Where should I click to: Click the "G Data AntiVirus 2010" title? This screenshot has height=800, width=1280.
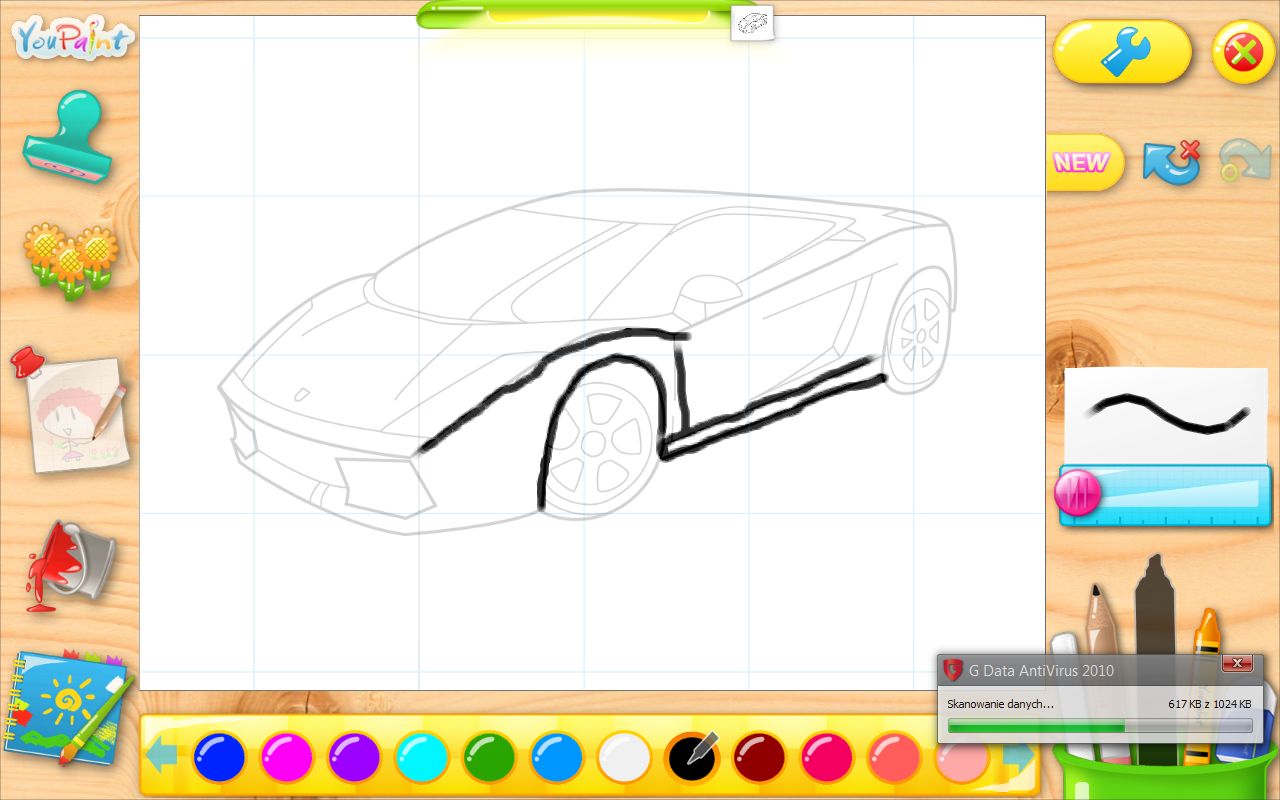point(1041,670)
